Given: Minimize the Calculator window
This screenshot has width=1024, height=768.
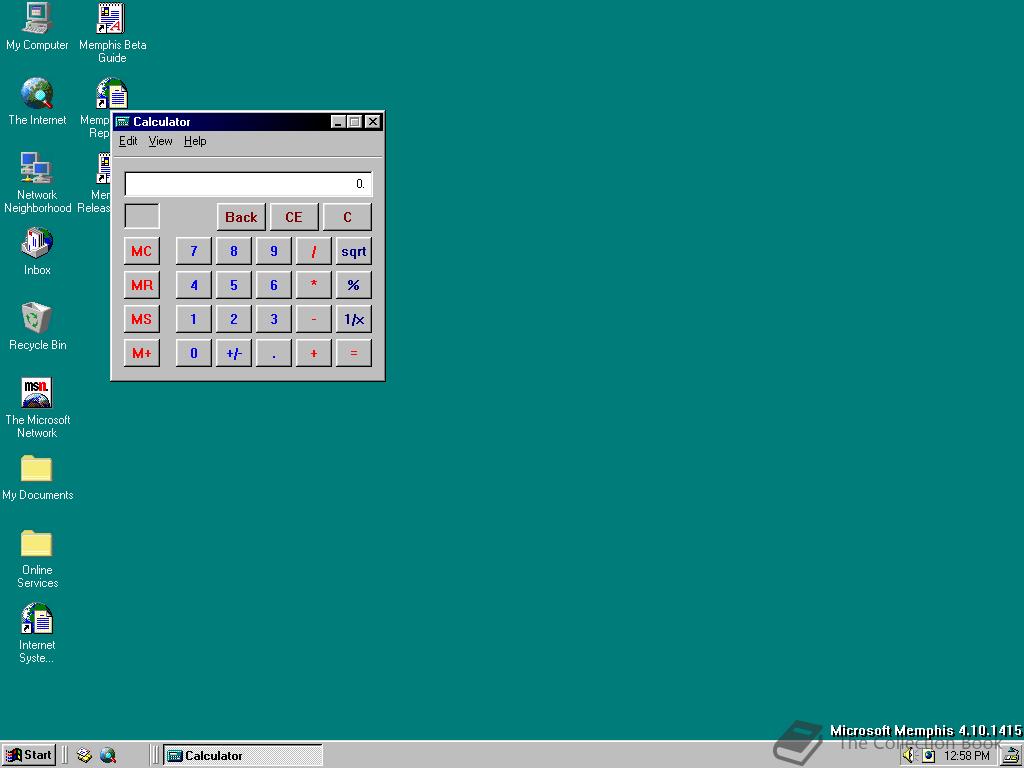Looking at the screenshot, I should 338,121.
